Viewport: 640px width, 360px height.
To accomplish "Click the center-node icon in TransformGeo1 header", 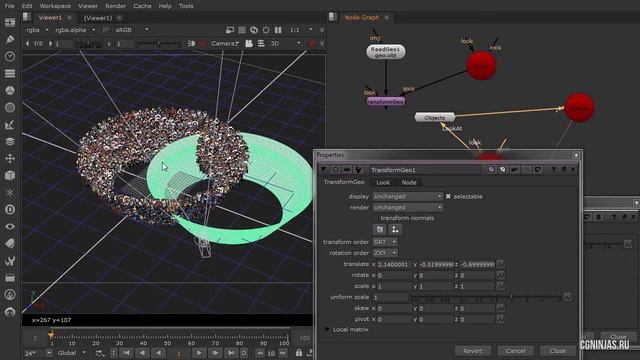I will coord(335,169).
